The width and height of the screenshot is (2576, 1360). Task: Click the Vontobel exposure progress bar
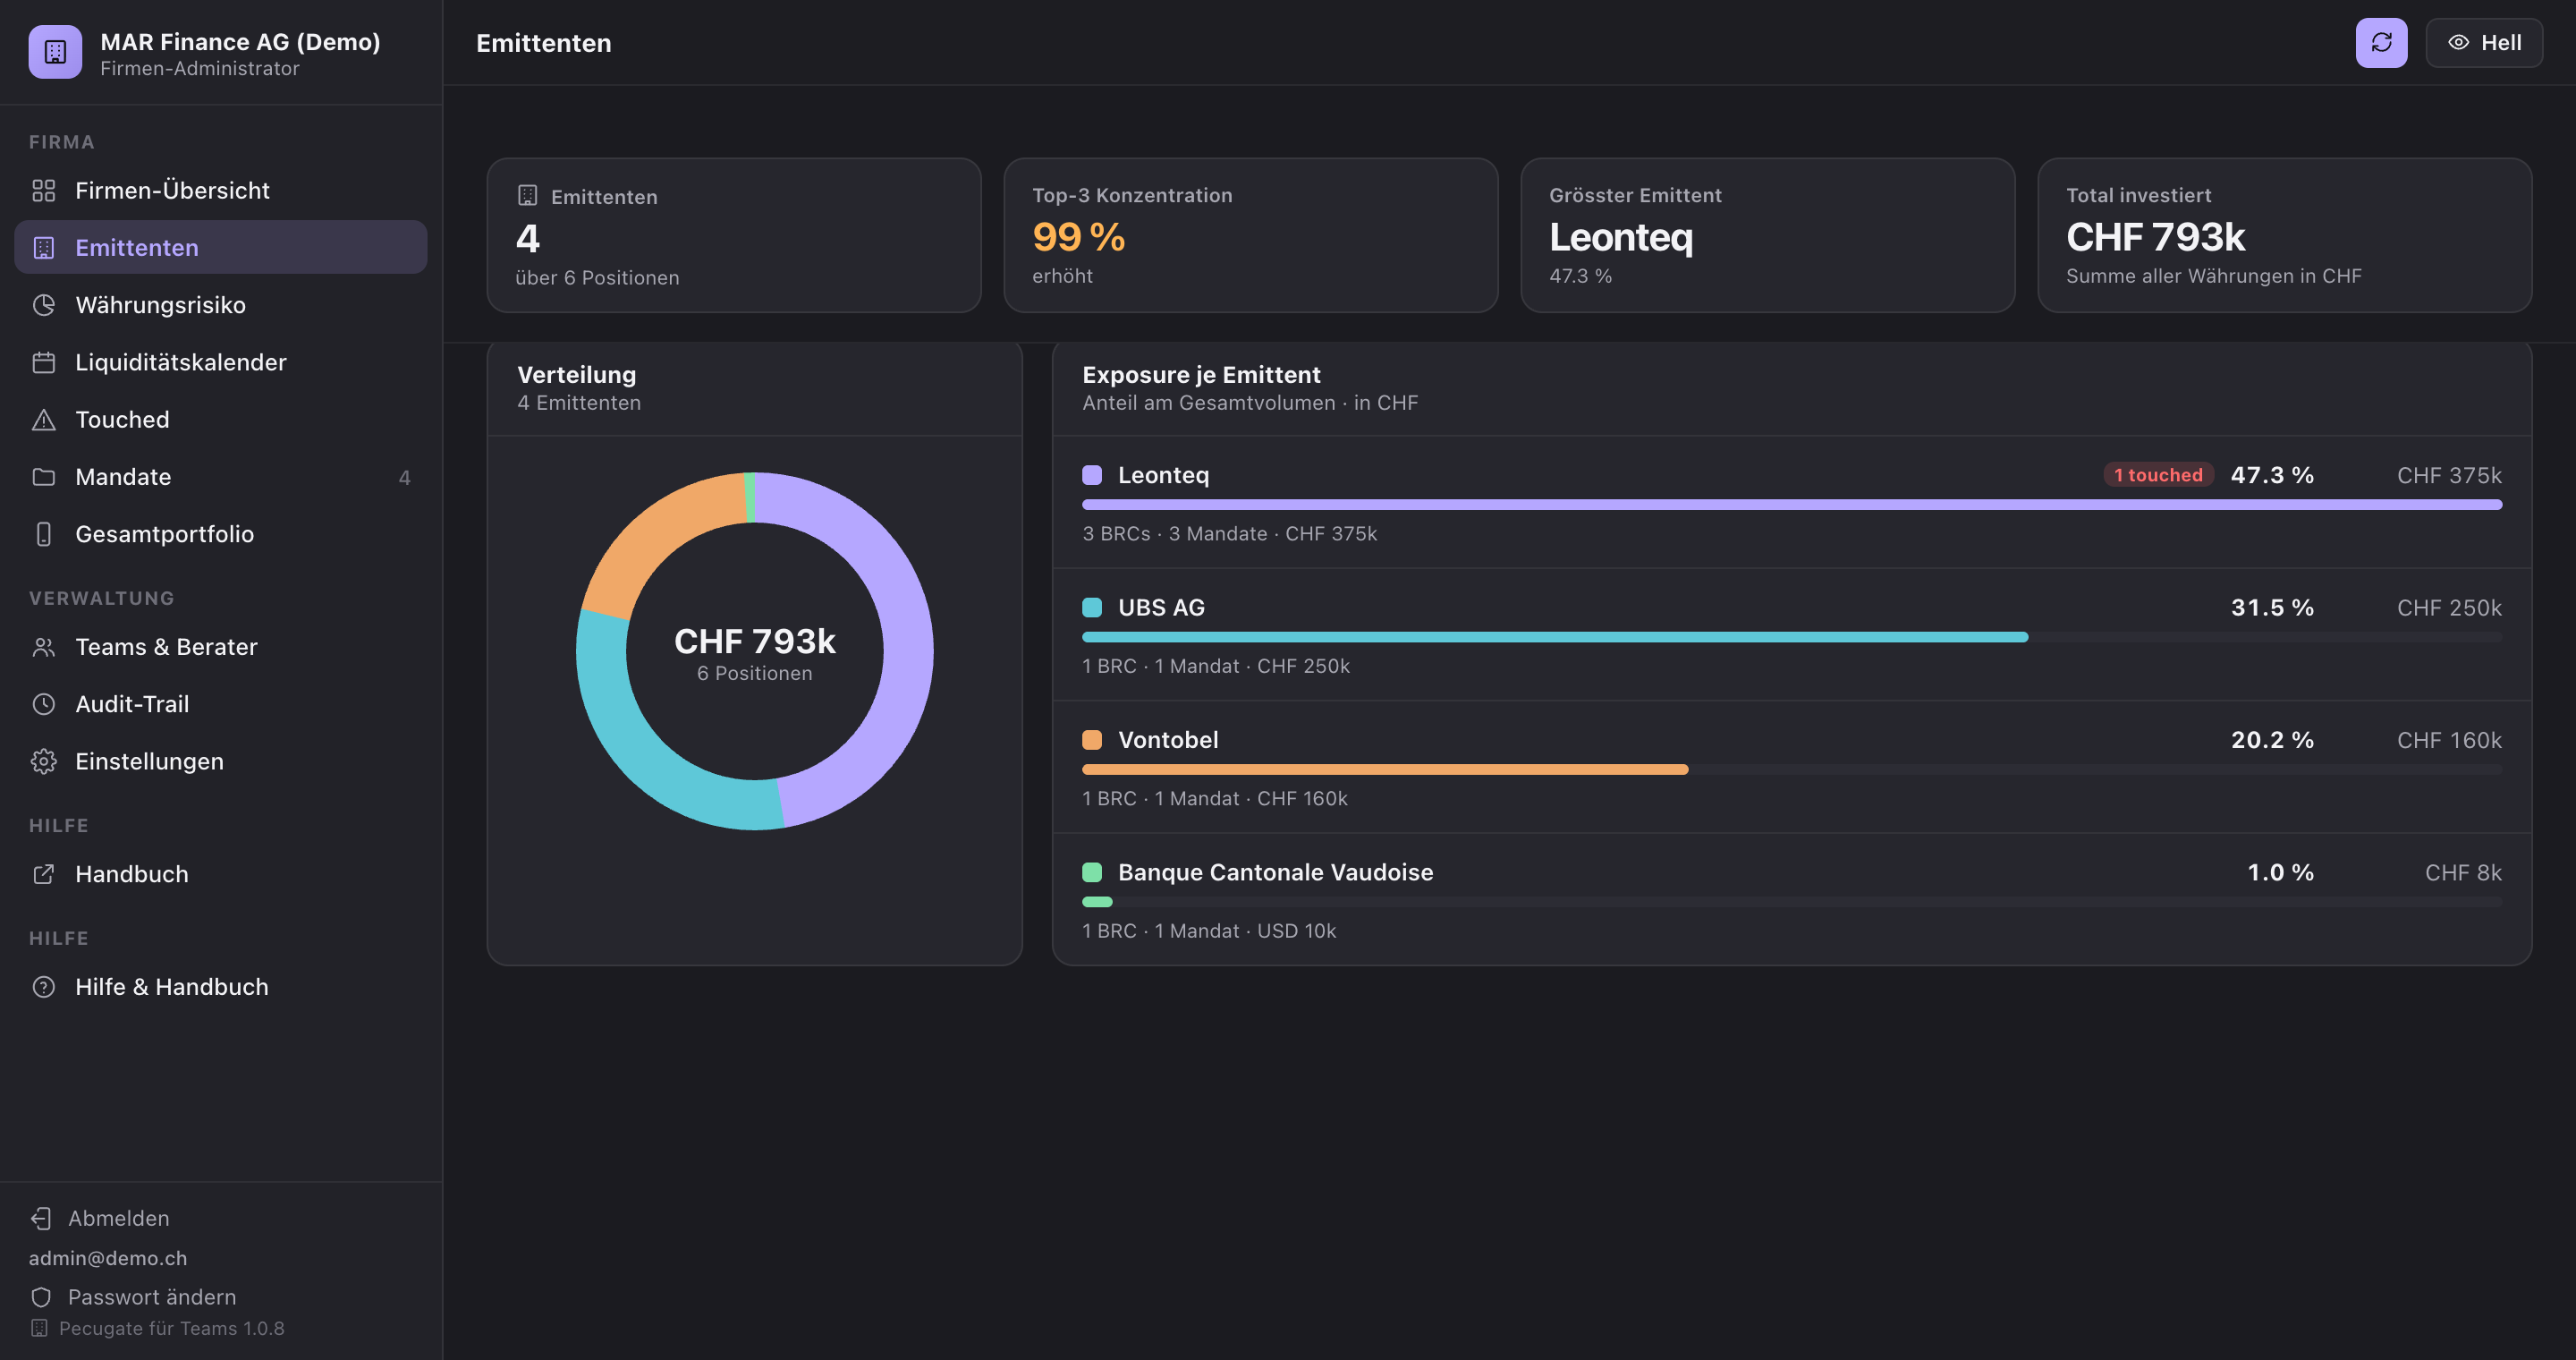tap(1792, 770)
